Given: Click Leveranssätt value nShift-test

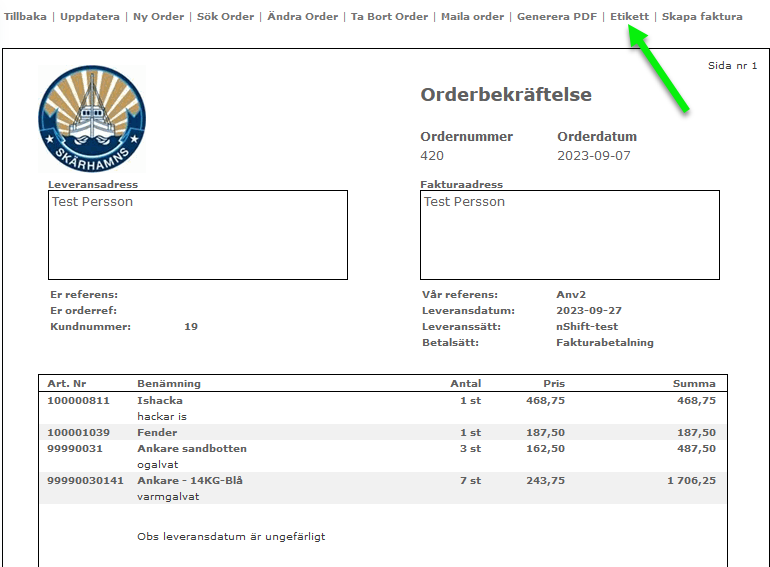Looking at the screenshot, I should click(x=587, y=326).
